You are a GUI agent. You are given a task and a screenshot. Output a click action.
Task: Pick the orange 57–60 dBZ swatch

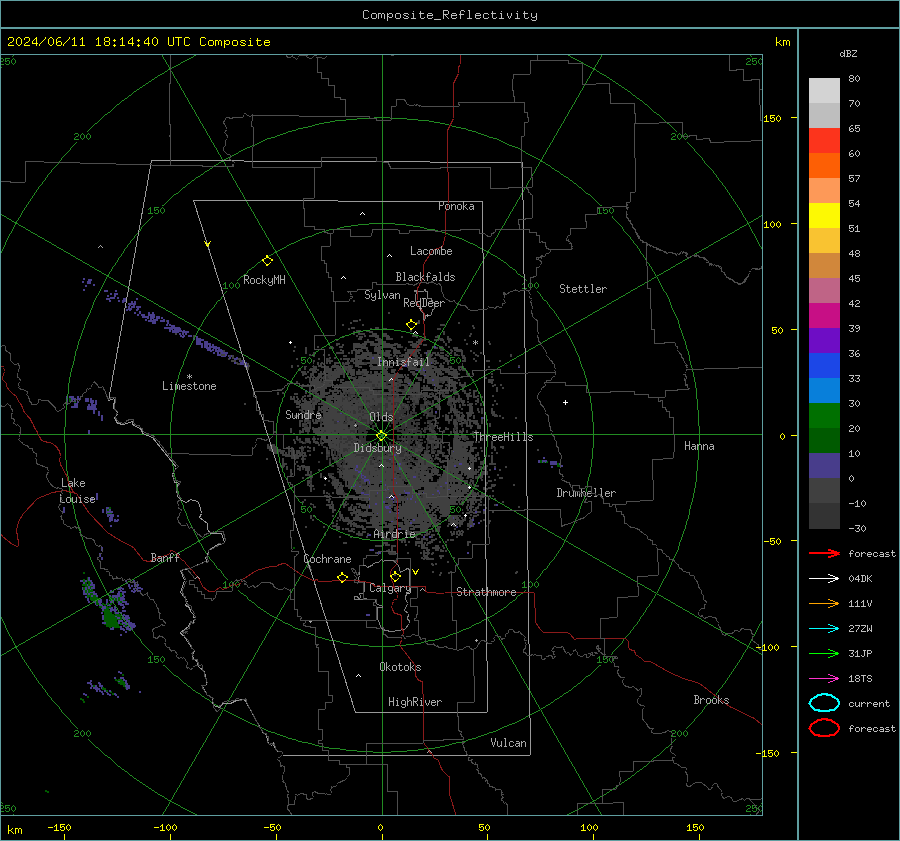click(824, 166)
